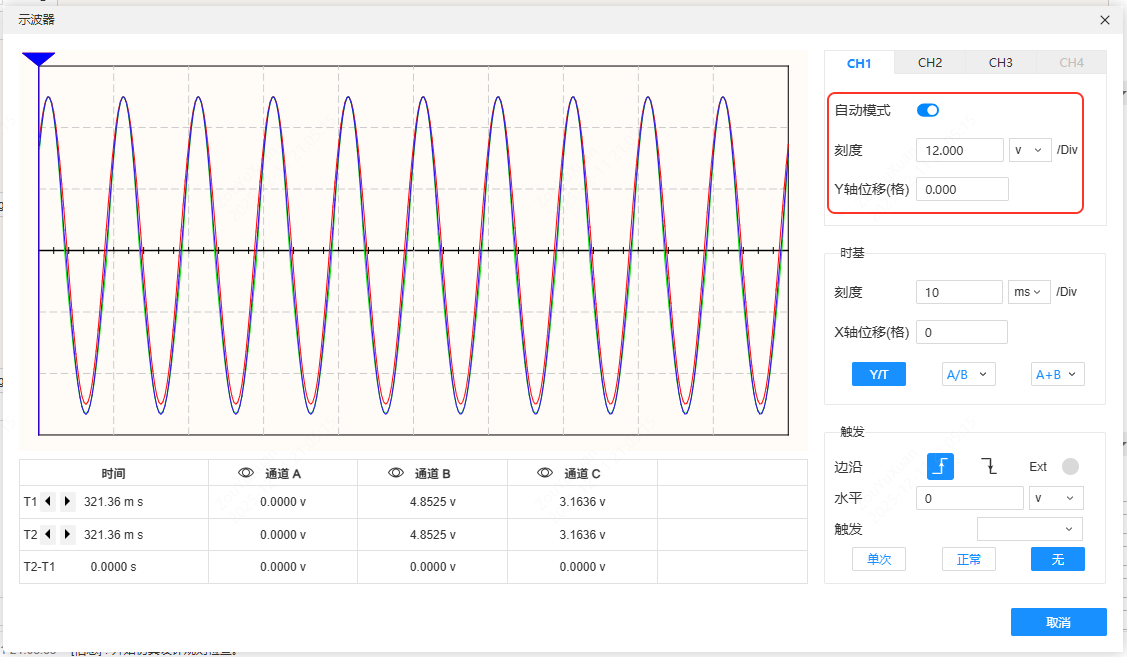
Task: Select falling edge trigger icon
Action: tap(989, 466)
